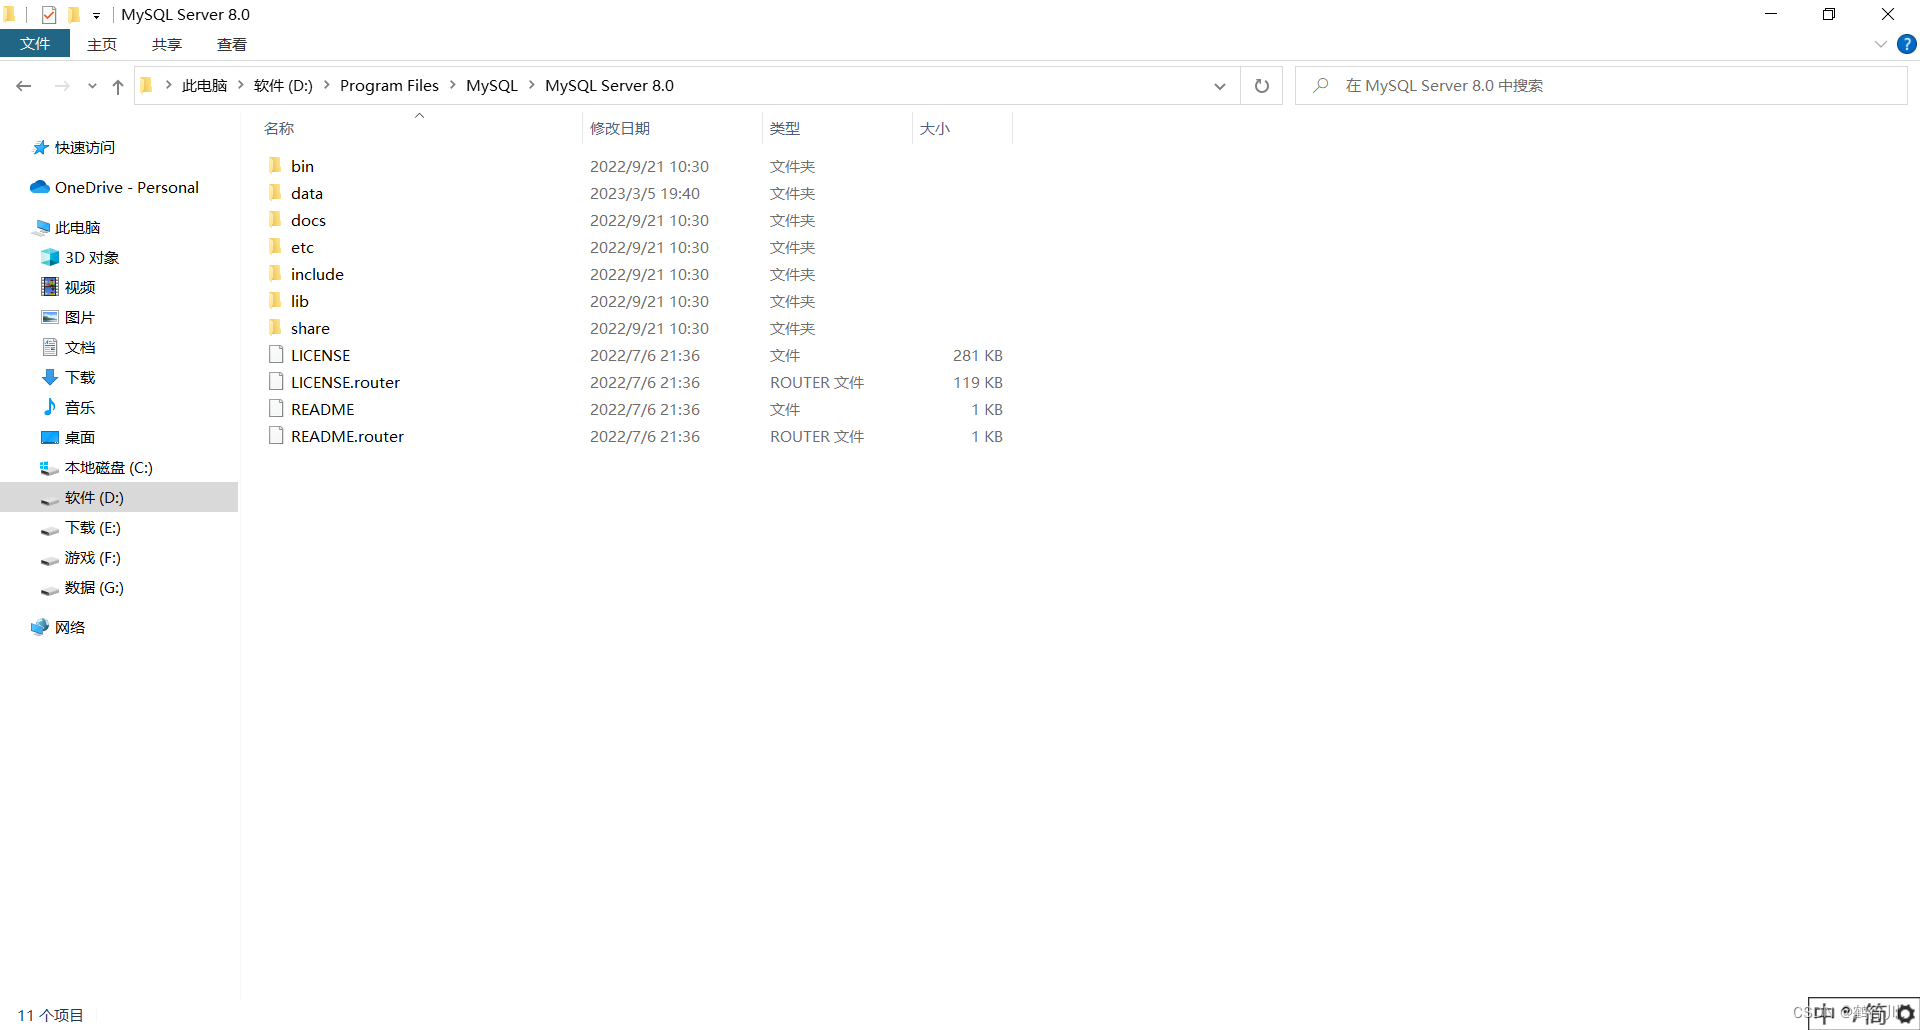The image size is (1920, 1030).
Task: Open the recent locations dropdown
Action: [x=92, y=86]
